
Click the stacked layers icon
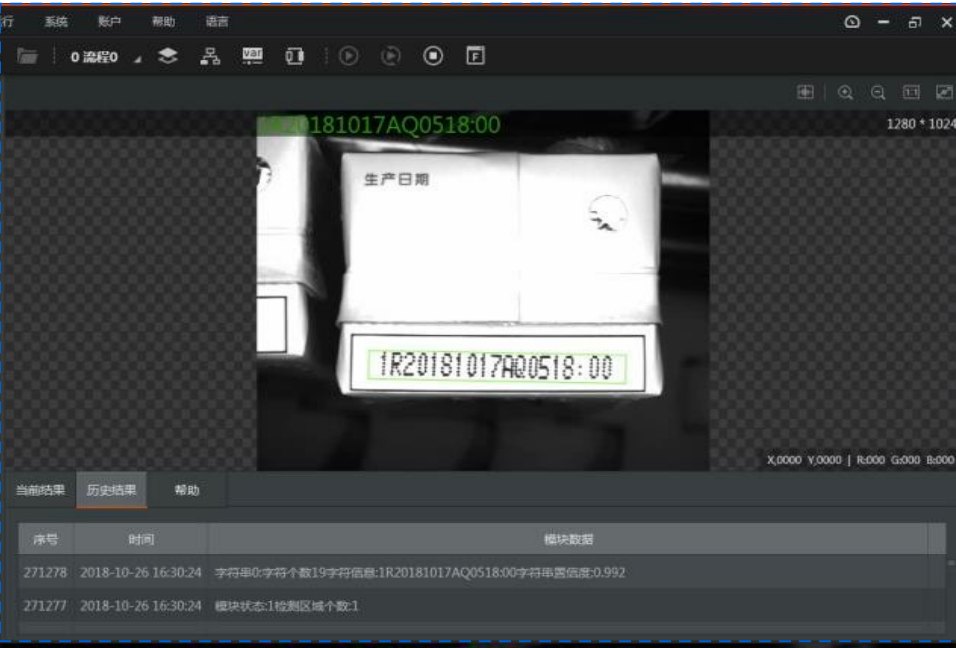(x=168, y=56)
